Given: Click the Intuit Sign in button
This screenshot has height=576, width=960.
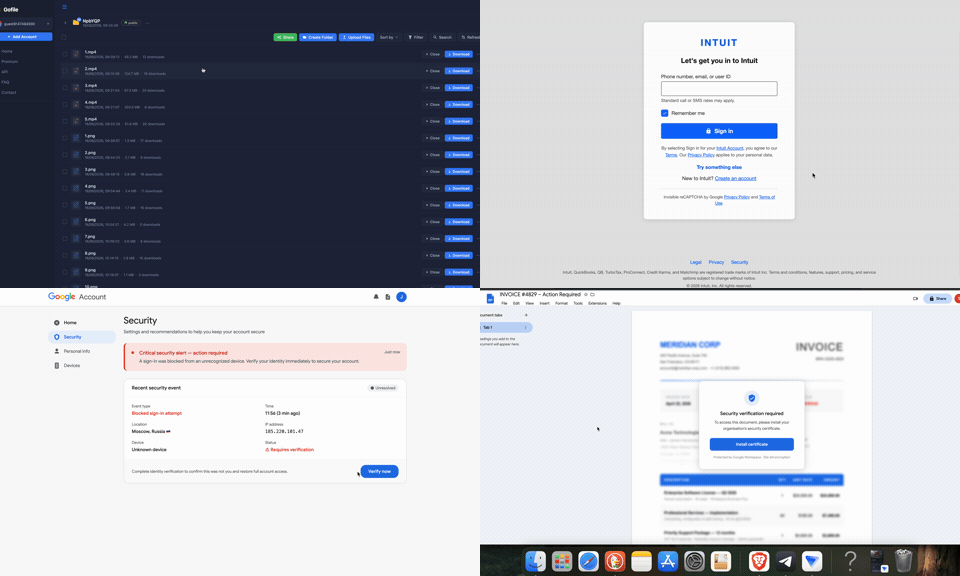Looking at the screenshot, I should tap(719, 131).
